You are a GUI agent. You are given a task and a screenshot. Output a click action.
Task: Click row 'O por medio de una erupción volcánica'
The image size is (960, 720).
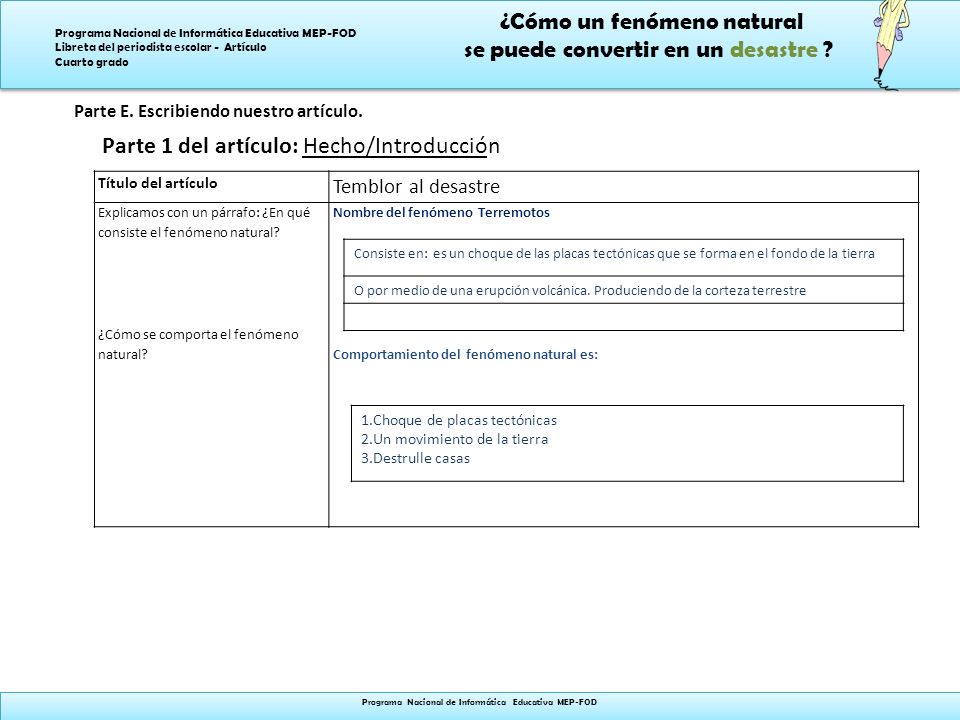tap(623, 290)
